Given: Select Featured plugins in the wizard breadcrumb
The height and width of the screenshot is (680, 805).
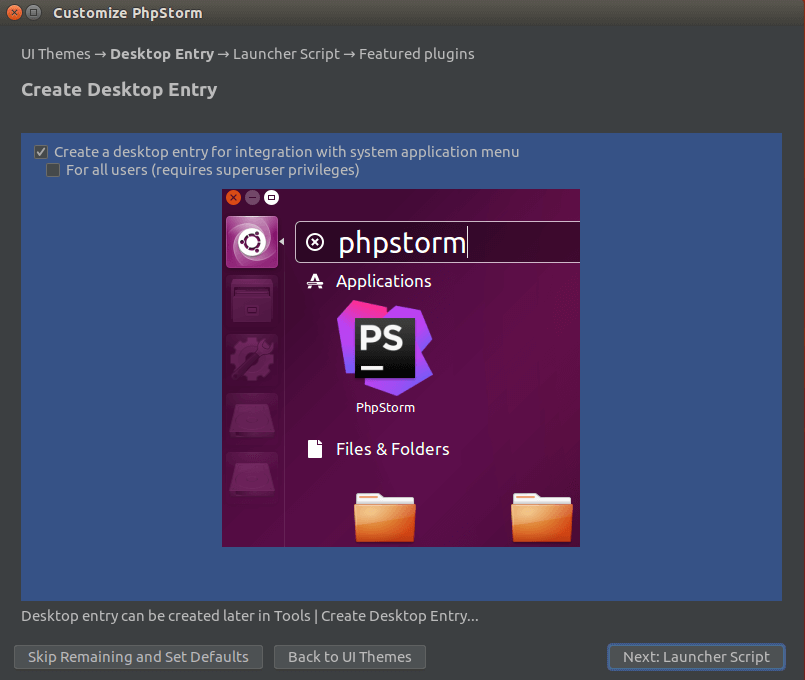Looking at the screenshot, I should [417, 54].
